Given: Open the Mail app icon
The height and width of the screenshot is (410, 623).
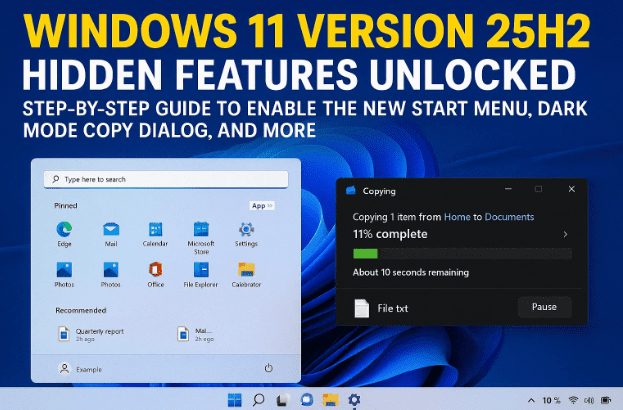Looking at the screenshot, I should (111, 229).
